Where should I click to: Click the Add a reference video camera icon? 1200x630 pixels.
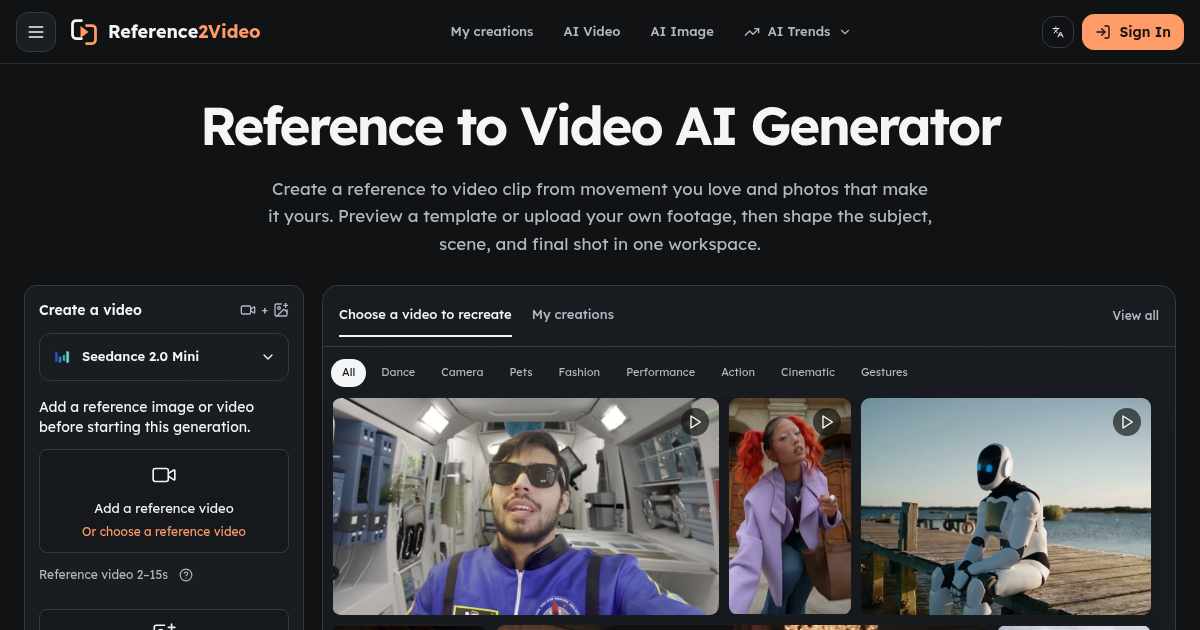[164, 475]
